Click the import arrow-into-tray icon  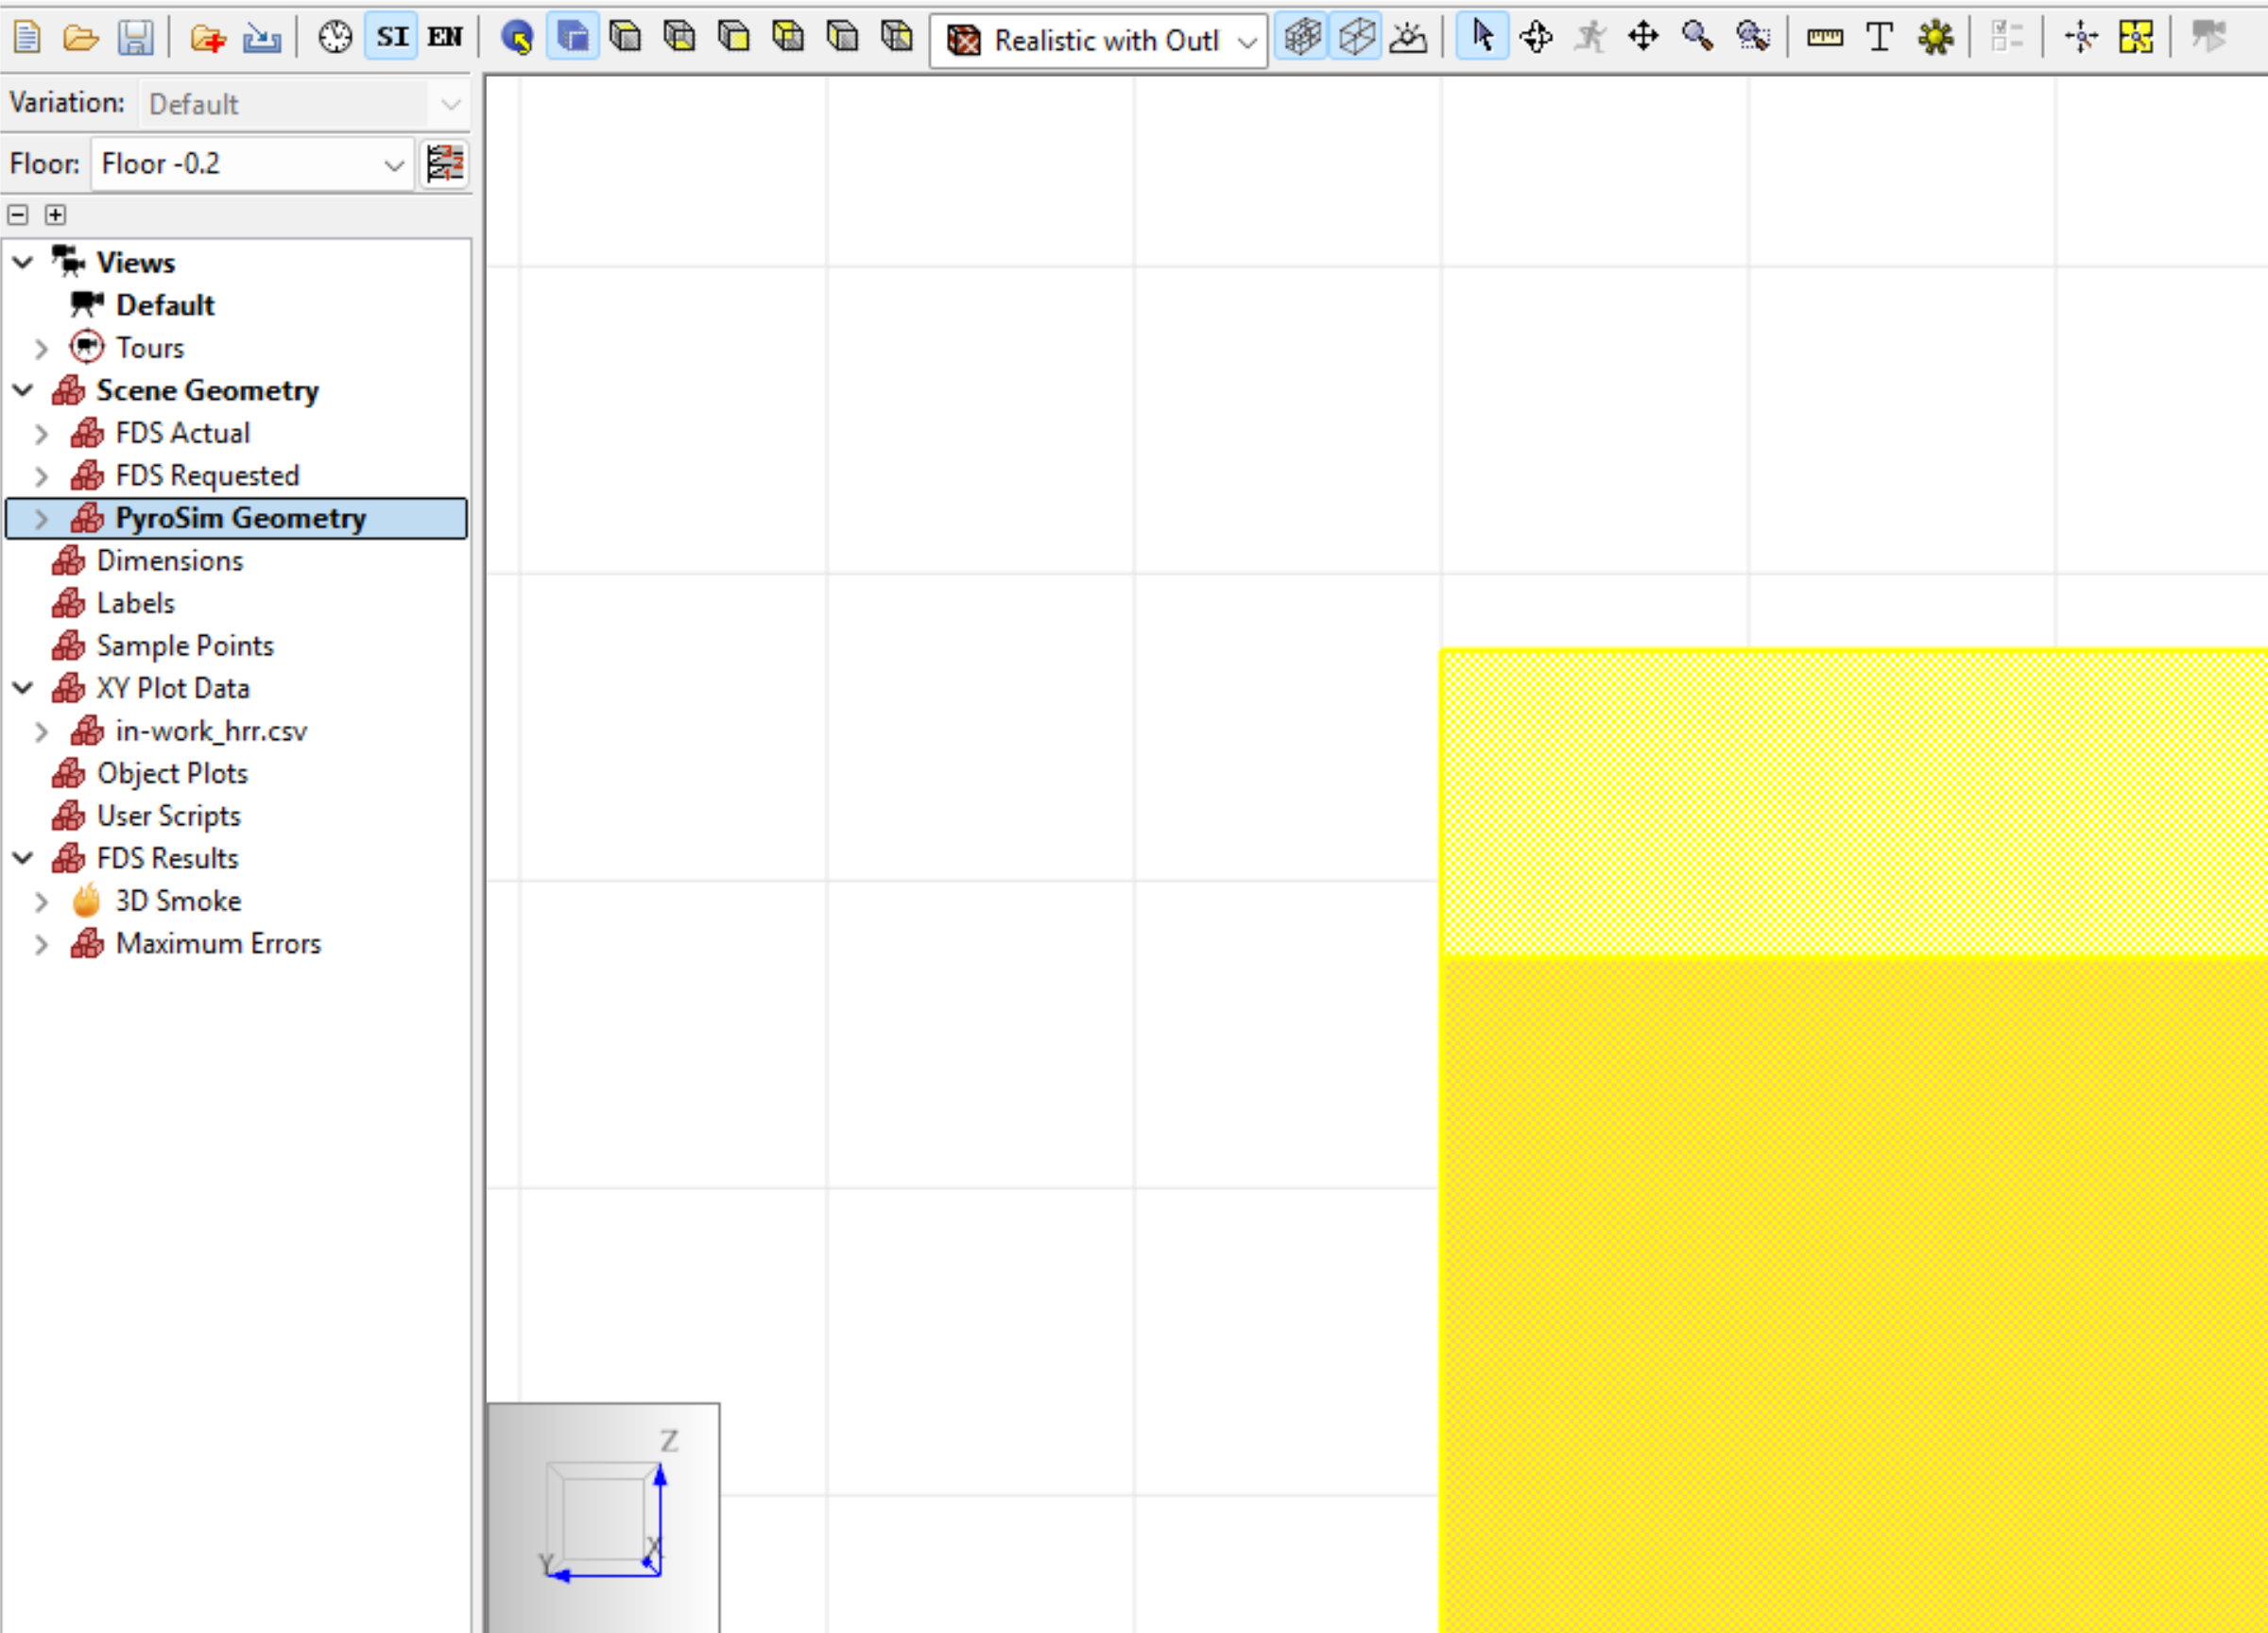click(262, 38)
